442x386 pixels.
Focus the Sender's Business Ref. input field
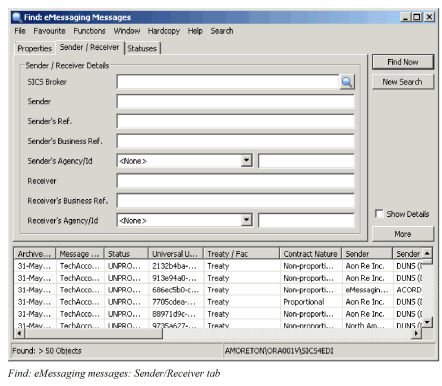pos(235,141)
